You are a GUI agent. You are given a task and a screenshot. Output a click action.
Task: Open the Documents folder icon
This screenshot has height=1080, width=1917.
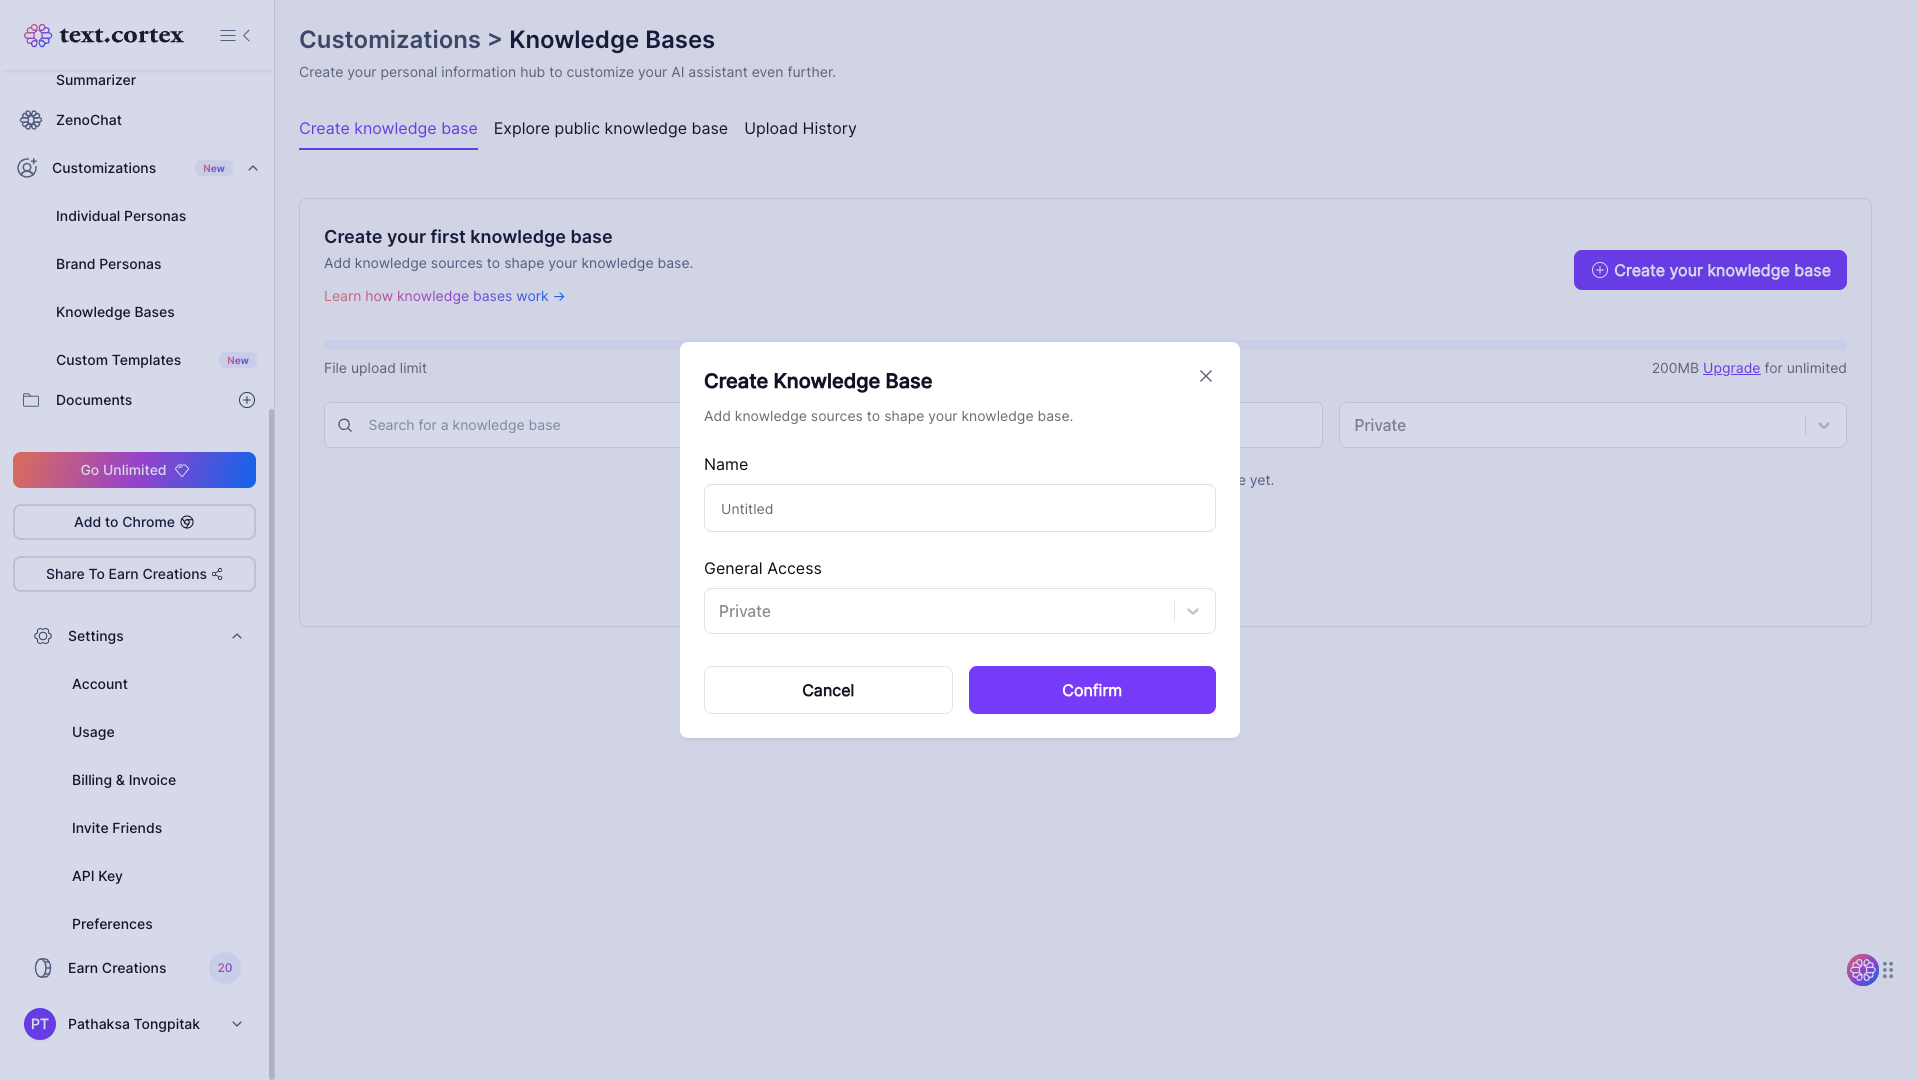point(30,400)
